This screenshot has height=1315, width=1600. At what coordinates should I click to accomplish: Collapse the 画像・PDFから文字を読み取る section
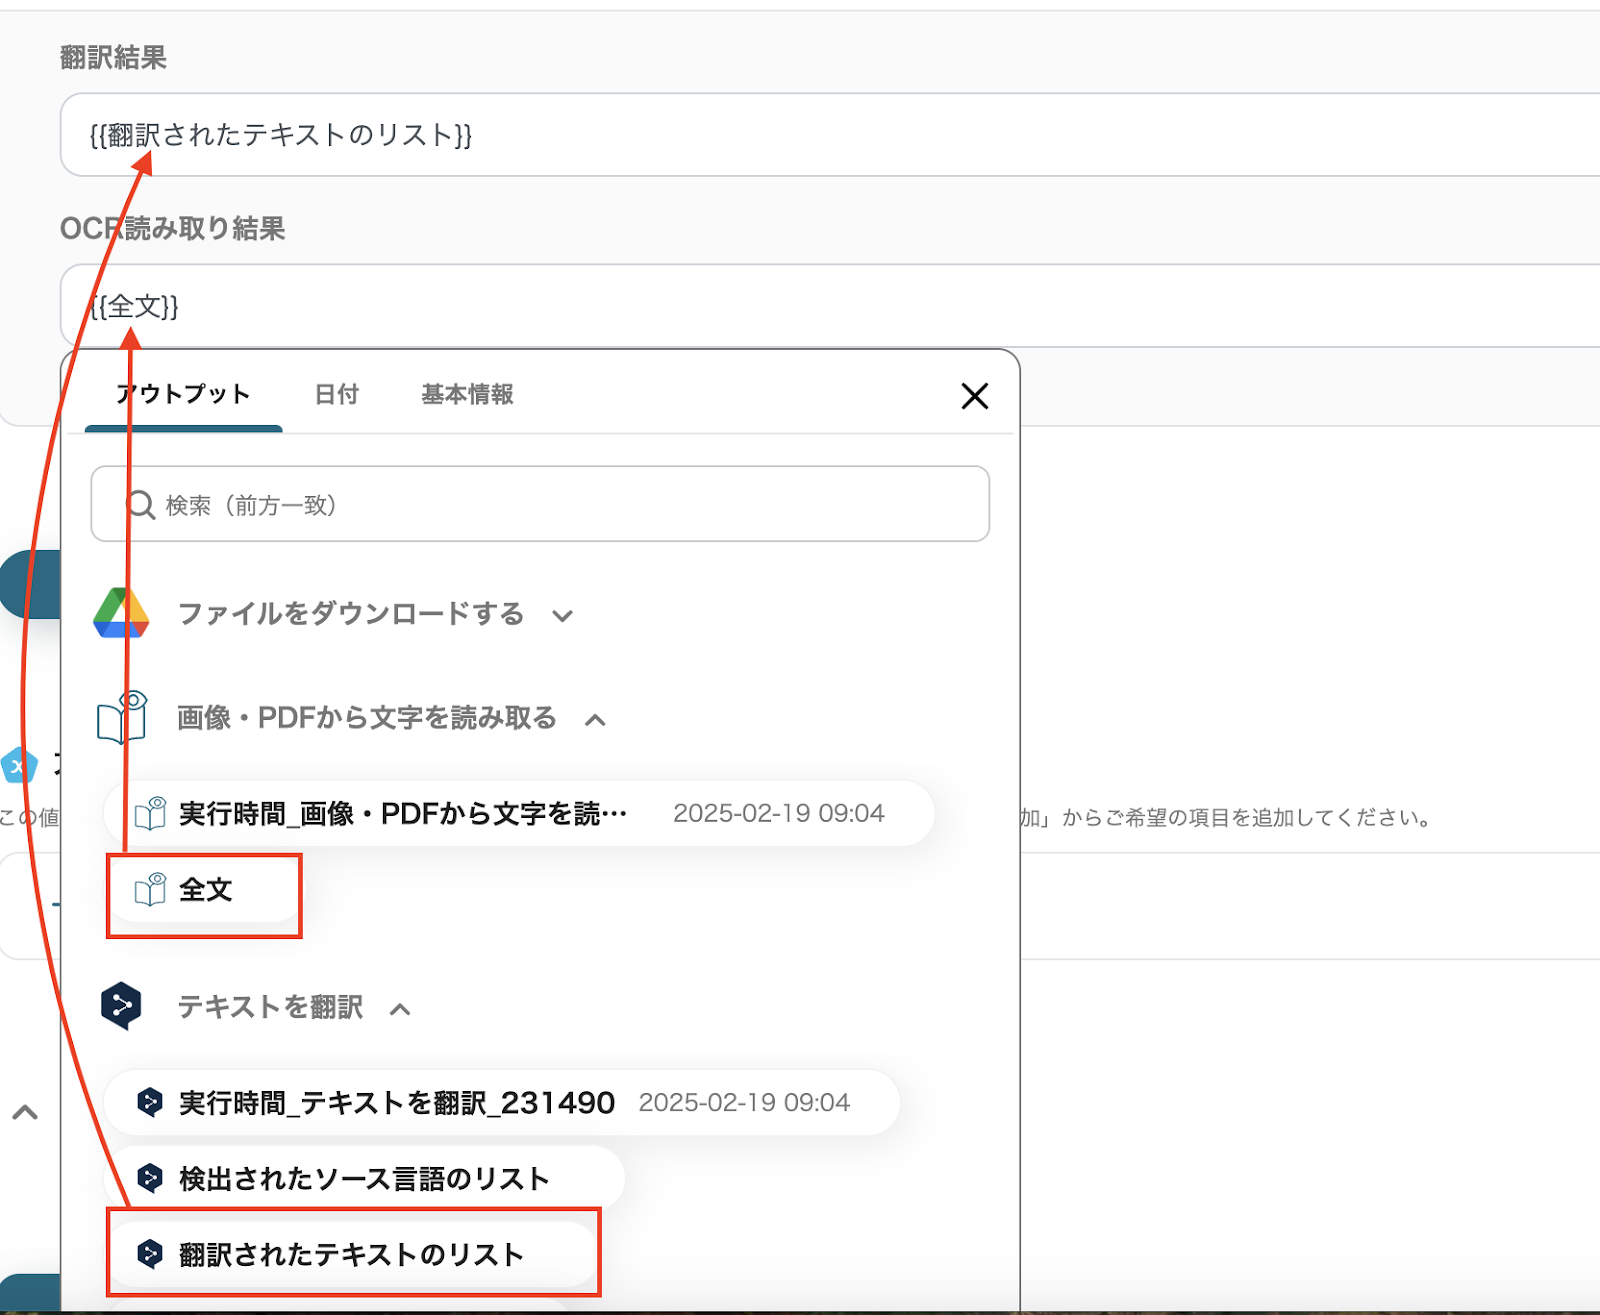[x=596, y=720]
